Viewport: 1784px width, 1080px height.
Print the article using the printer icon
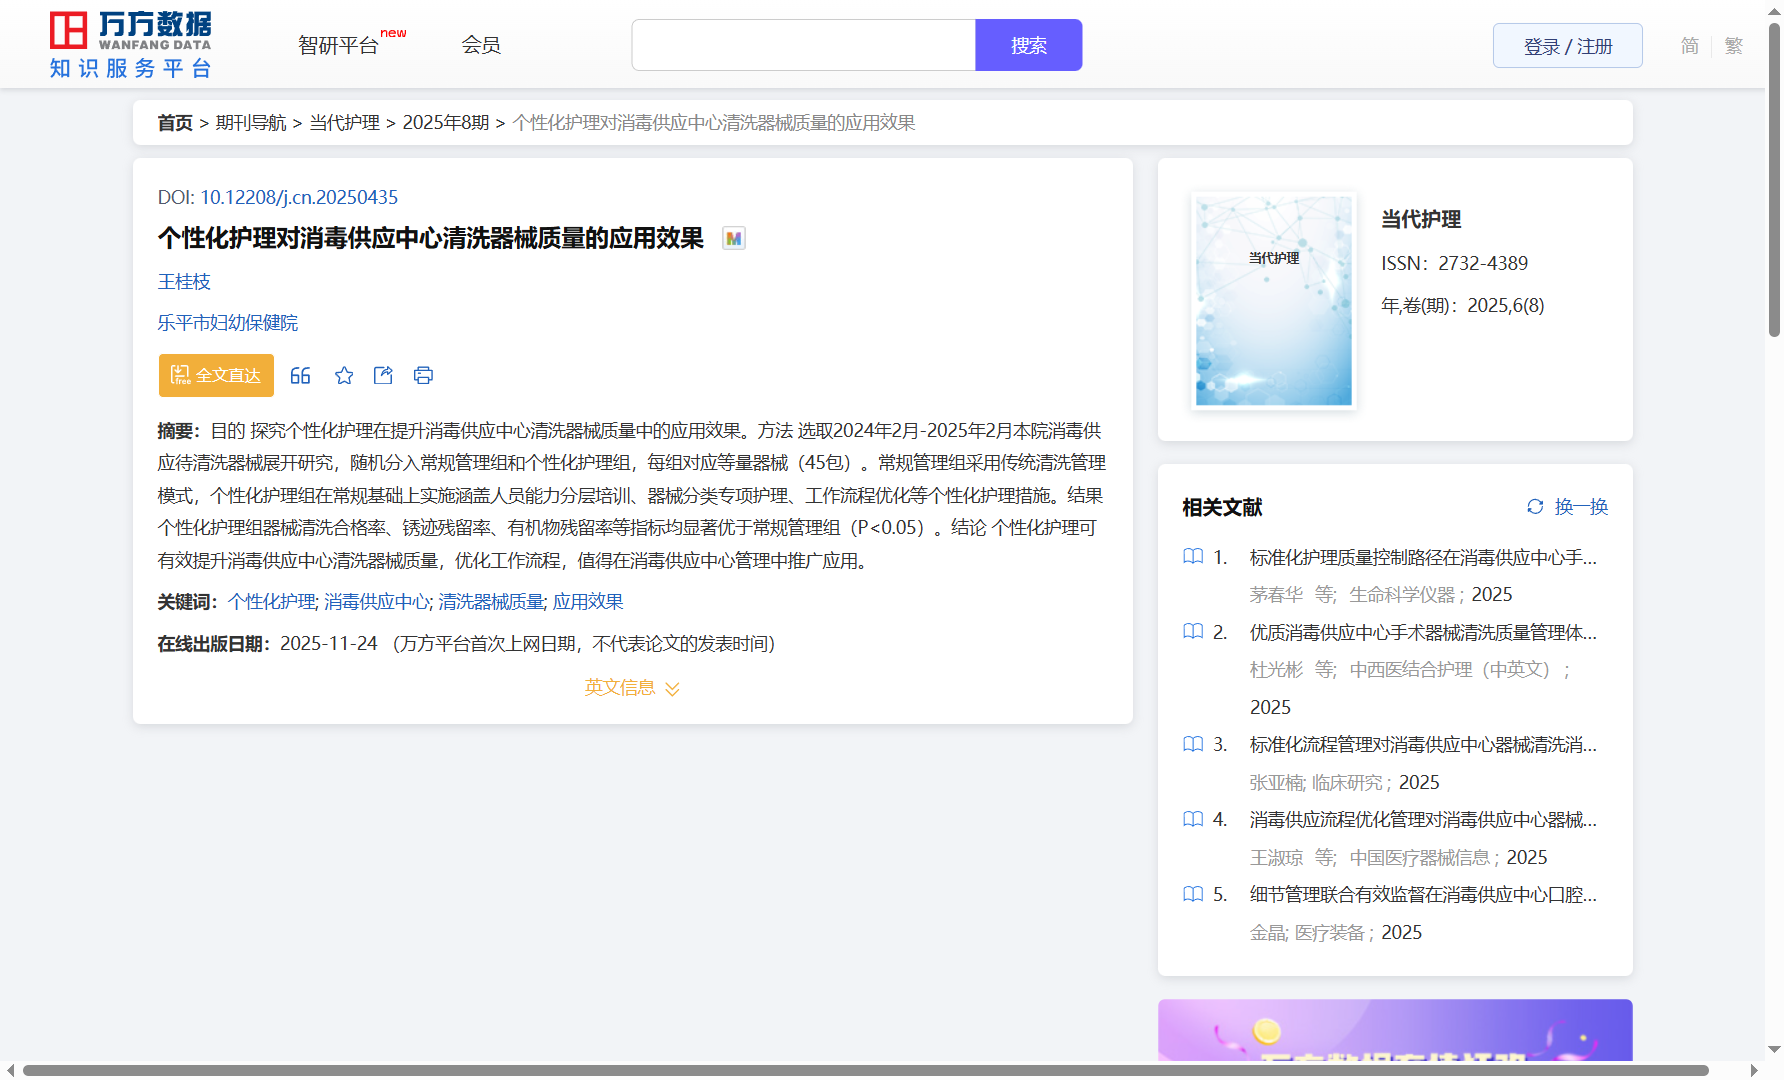[x=423, y=376]
